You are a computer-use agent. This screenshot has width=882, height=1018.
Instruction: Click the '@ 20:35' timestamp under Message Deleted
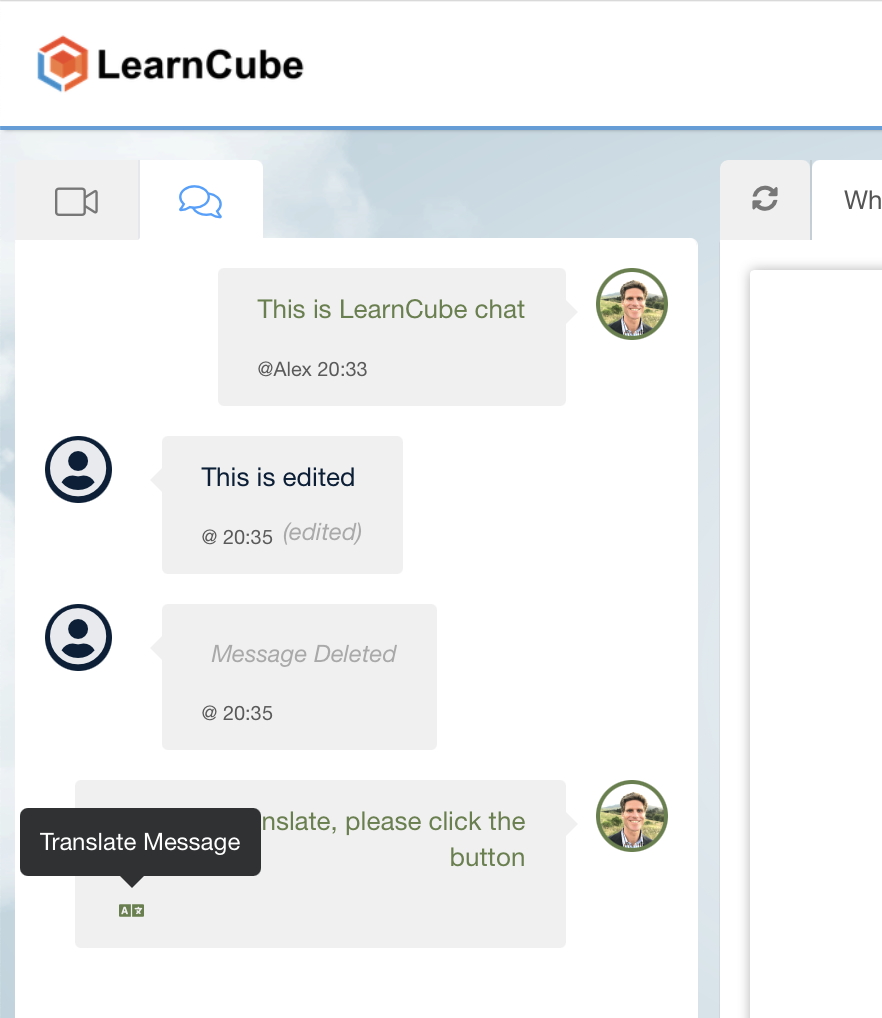coord(237,713)
